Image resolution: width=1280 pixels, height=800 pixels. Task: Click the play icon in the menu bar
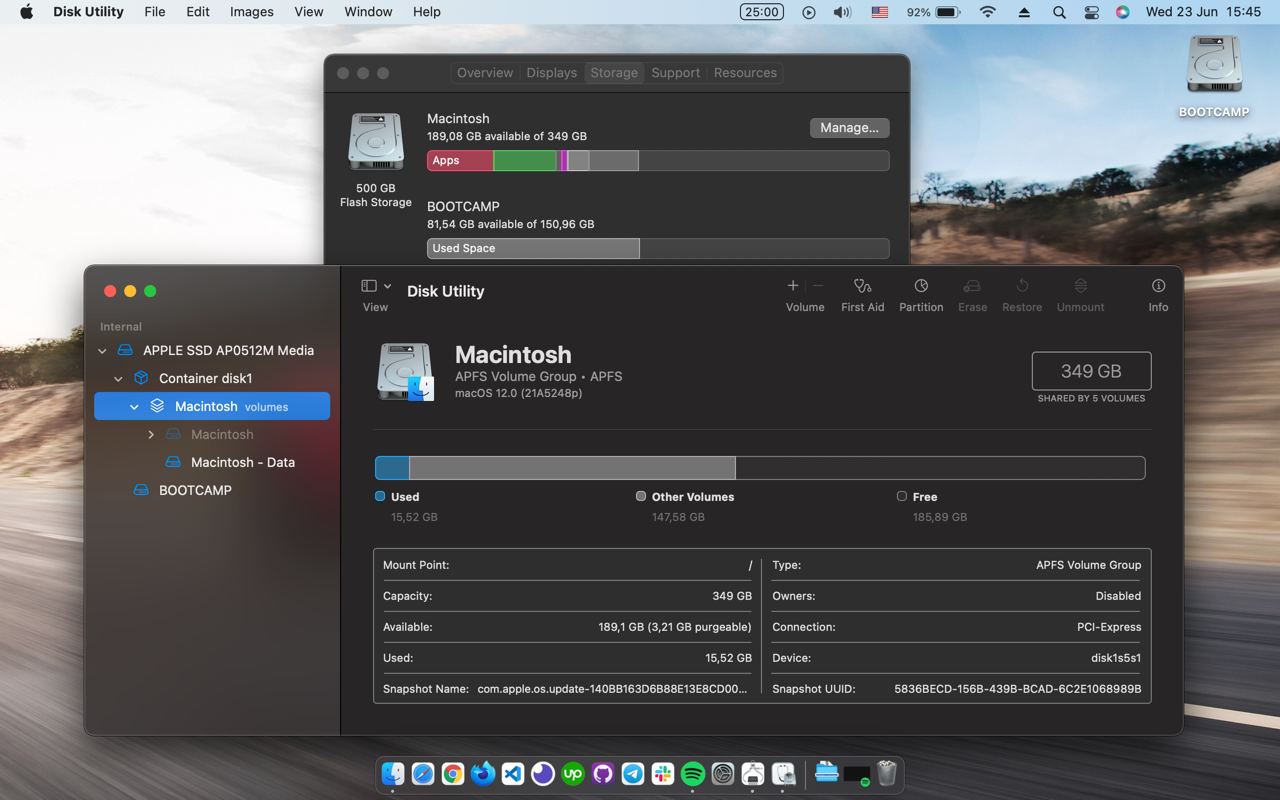tap(809, 12)
